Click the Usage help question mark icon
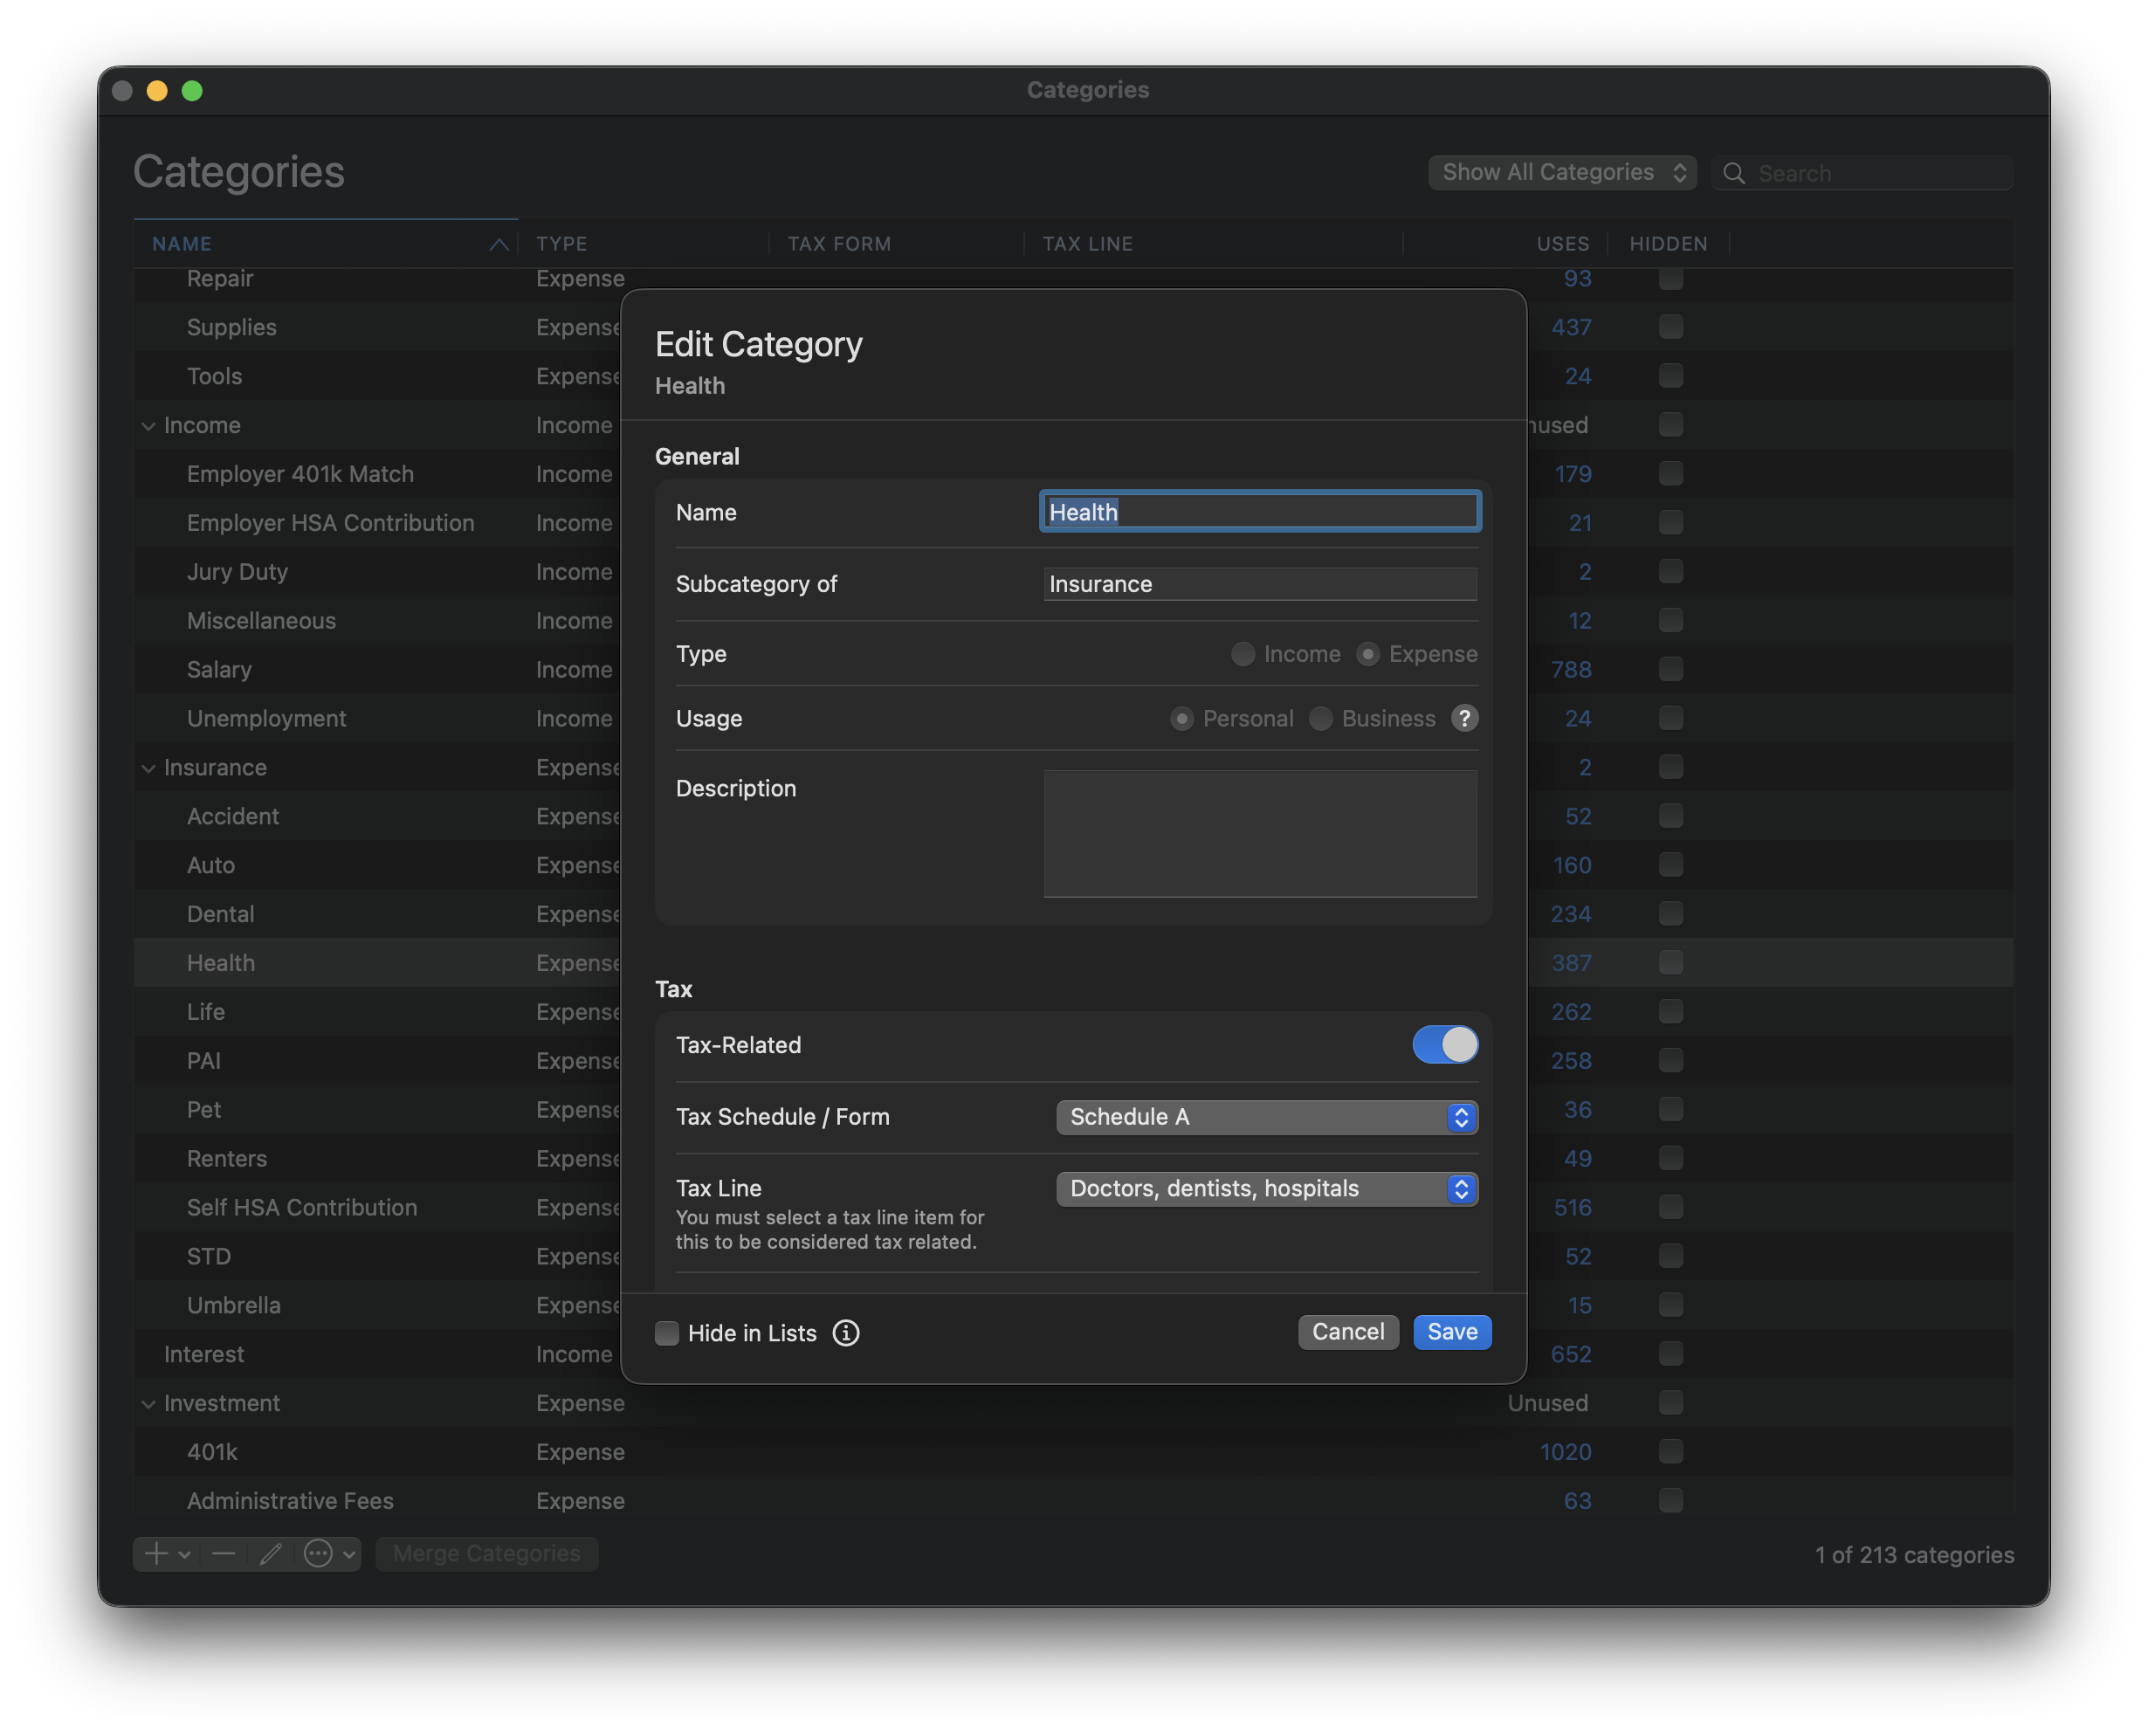The image size is (2148, 1736). [1464, 718]
